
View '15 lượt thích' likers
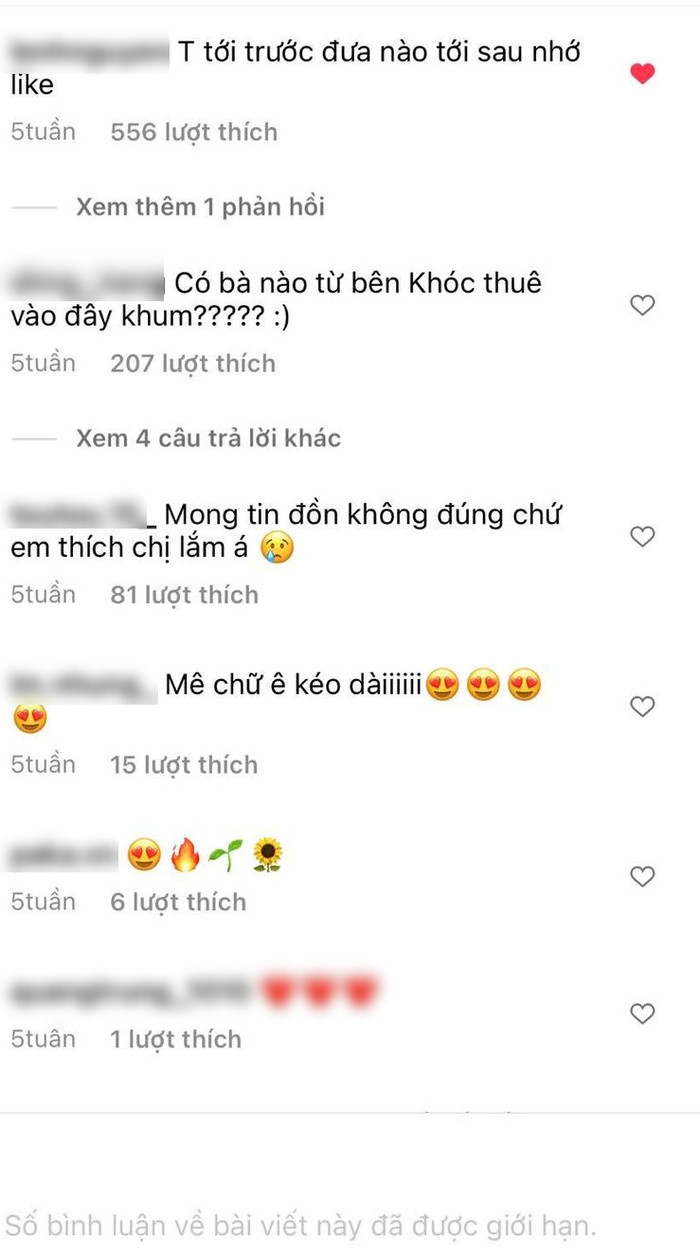184,765
